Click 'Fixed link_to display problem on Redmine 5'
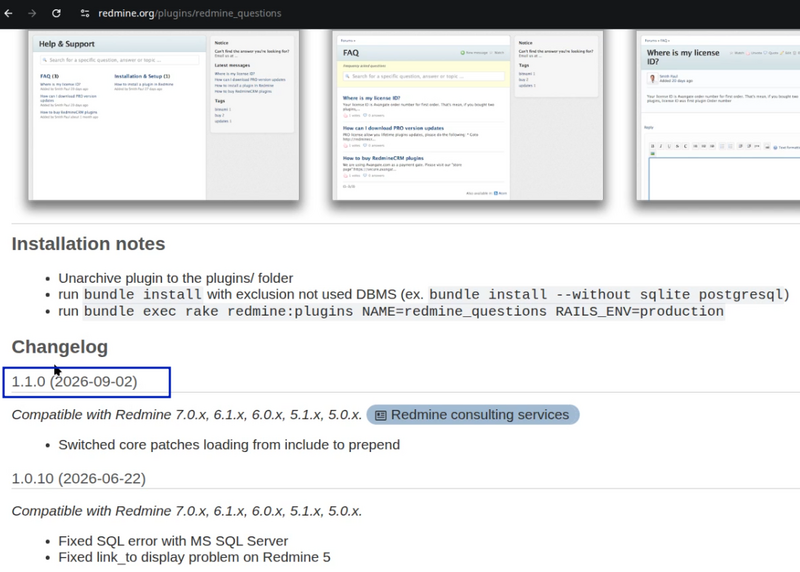 click(194, 557)
